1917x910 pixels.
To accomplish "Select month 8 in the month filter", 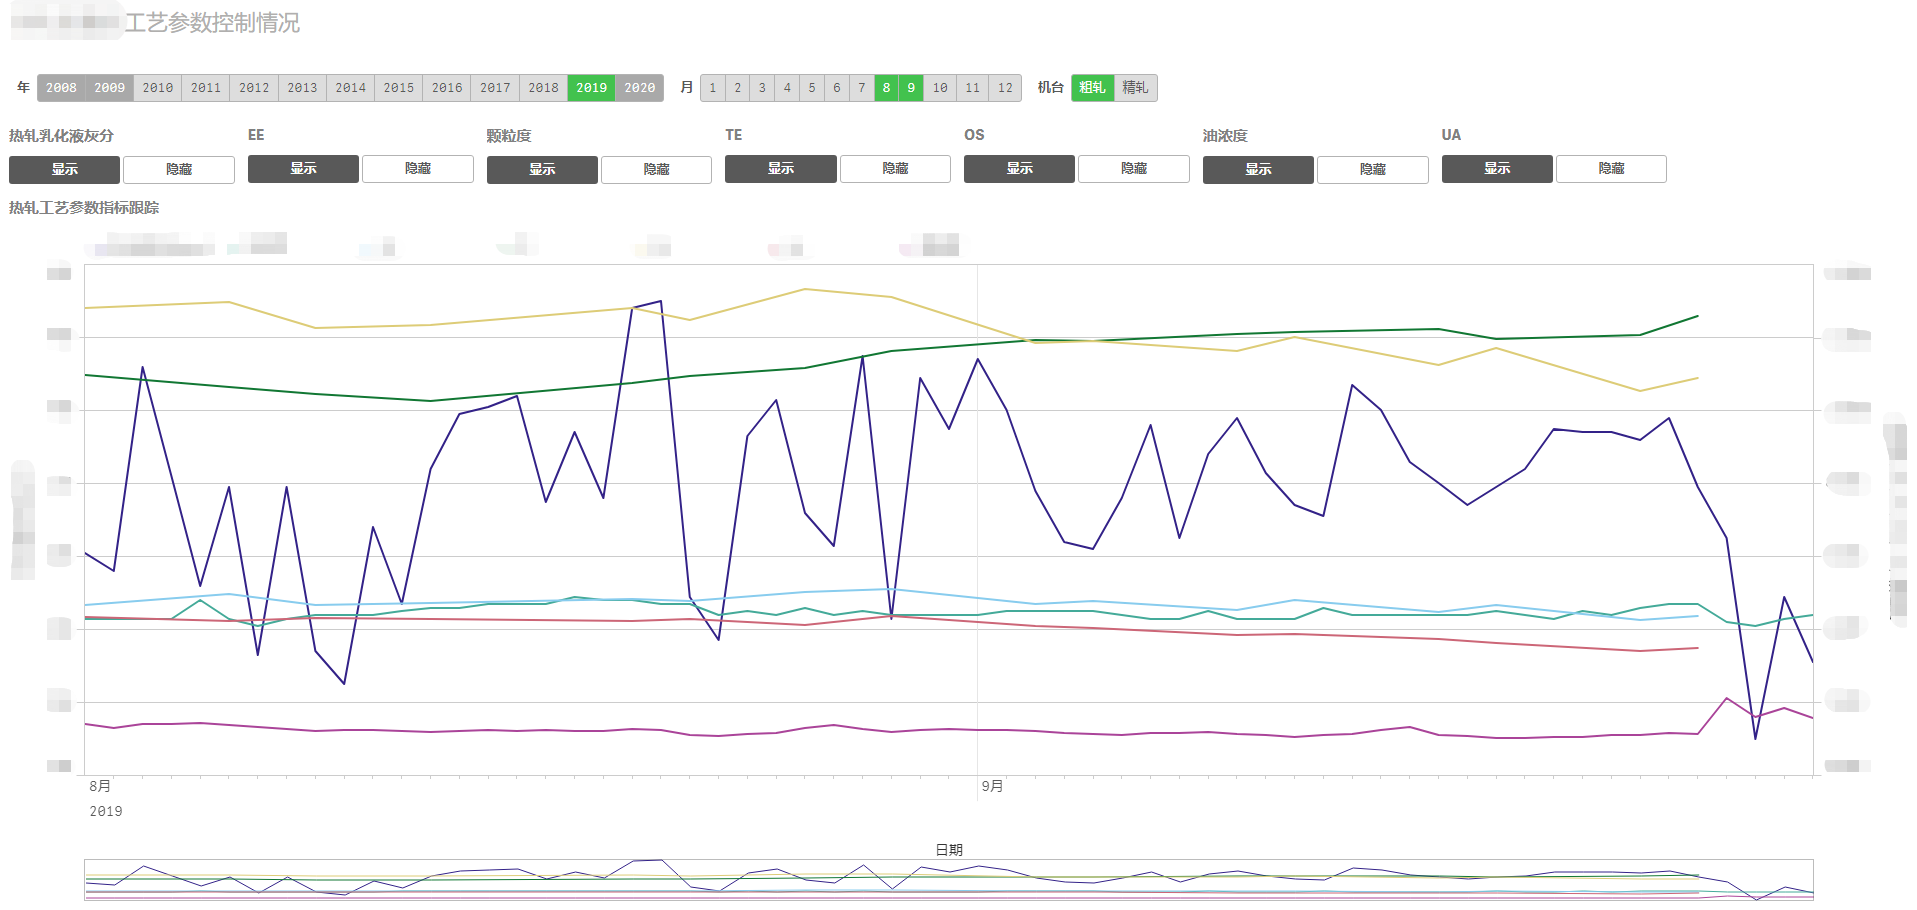I will pos(886,88).
